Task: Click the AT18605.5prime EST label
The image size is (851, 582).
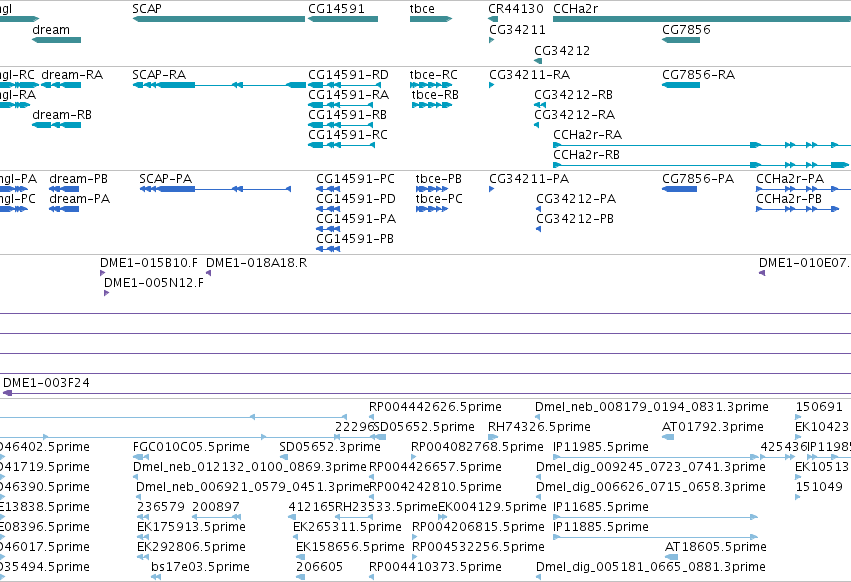Action: [716, 547]
